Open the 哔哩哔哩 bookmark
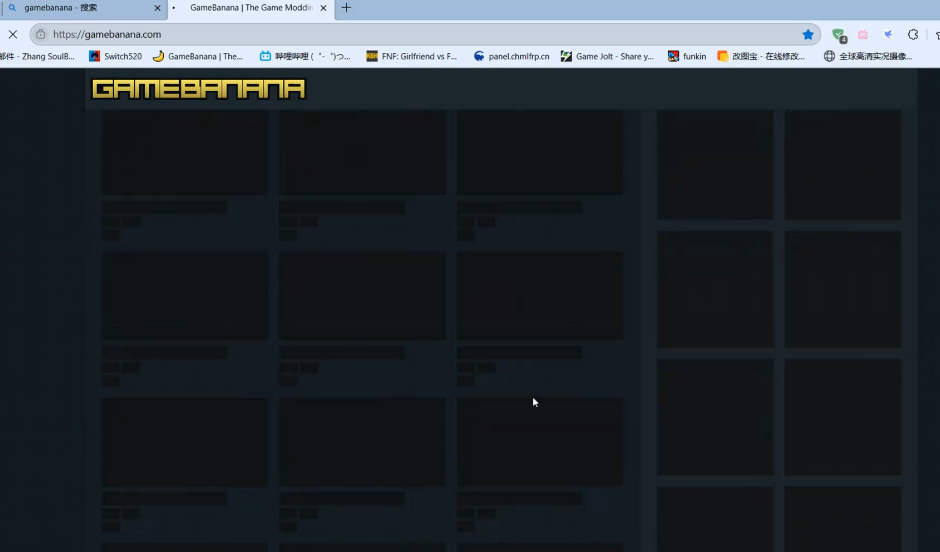This screenshot has height=552, width=940. pos(305,56)
